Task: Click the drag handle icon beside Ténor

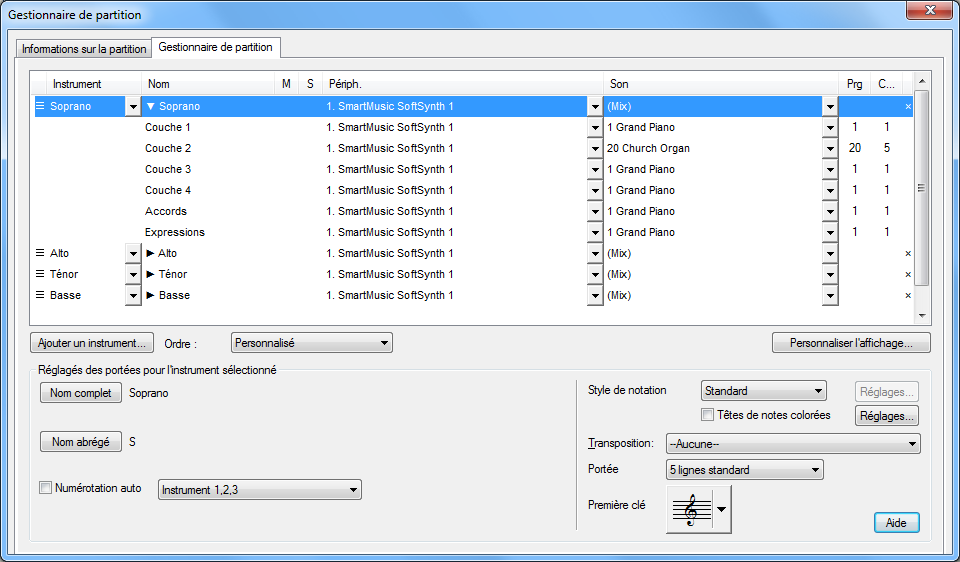Action: tap(40, 274)
